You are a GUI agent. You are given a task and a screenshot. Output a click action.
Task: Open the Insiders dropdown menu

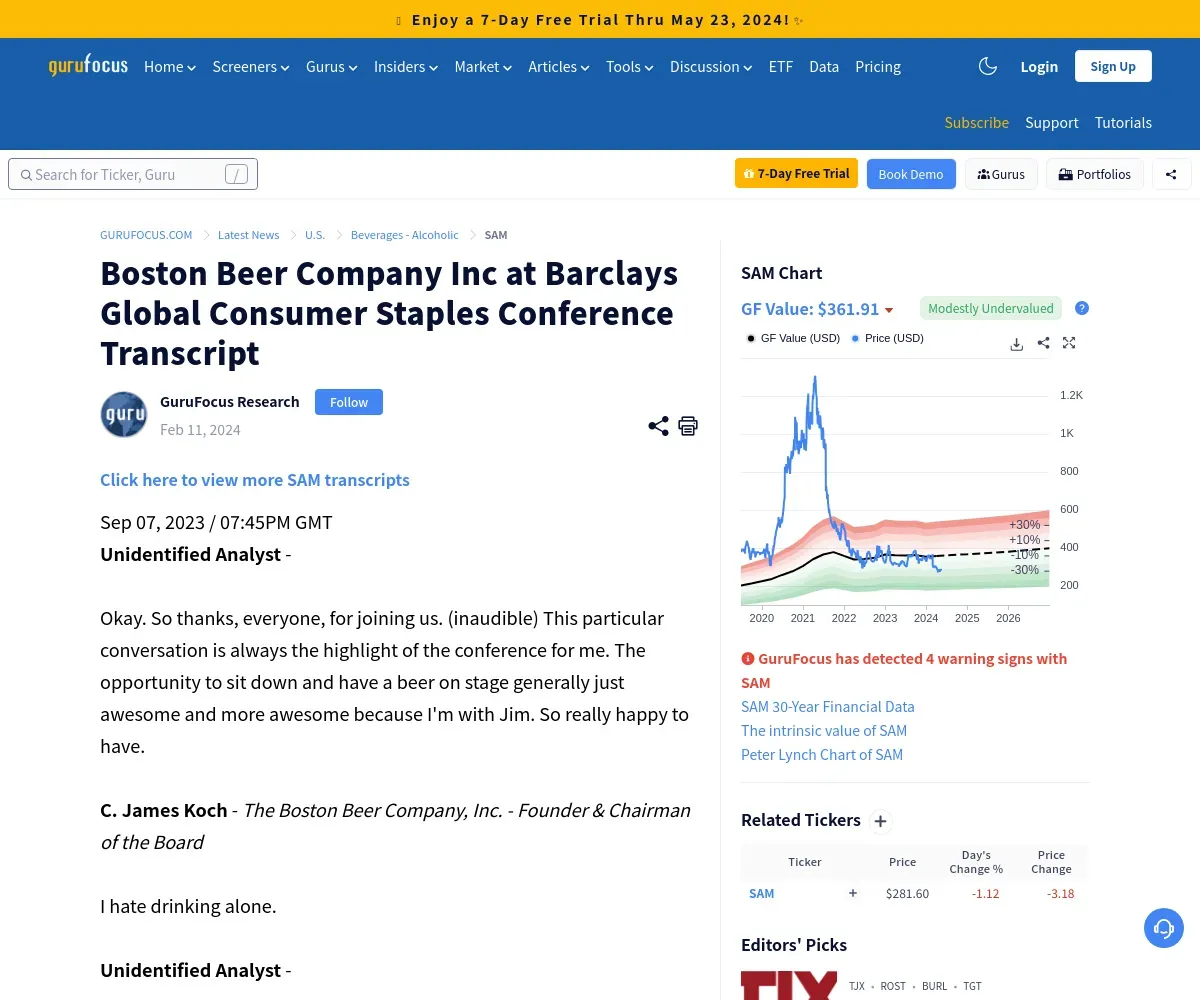[x=406, y=66]
